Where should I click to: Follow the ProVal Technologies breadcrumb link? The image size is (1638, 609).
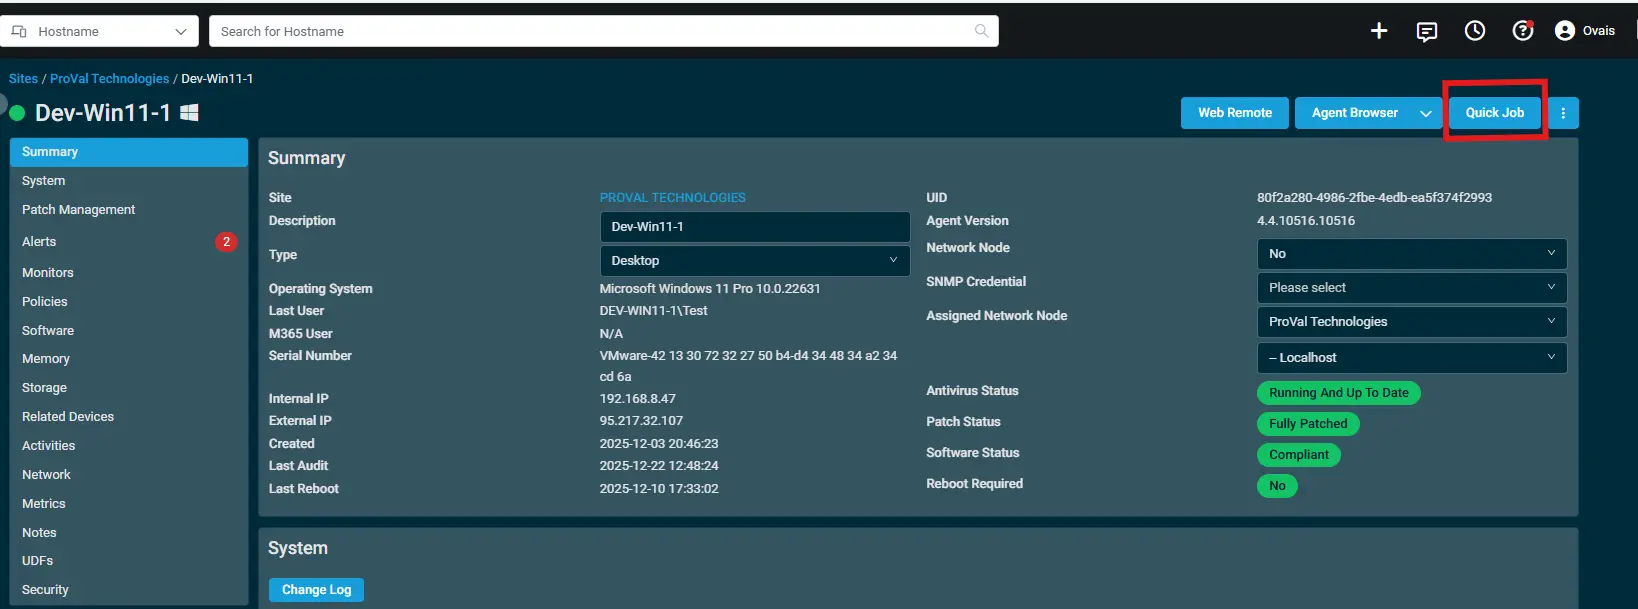click(109, 79)
